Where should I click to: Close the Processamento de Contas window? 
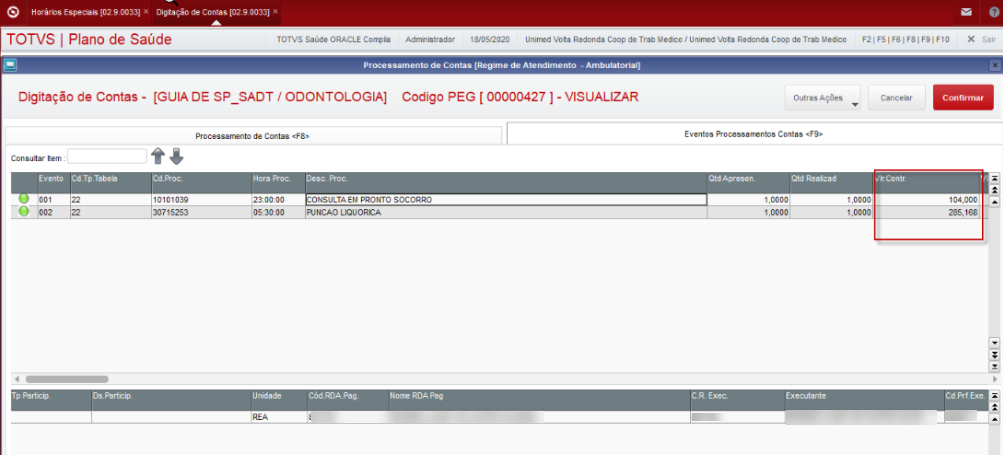pos(995,65)
